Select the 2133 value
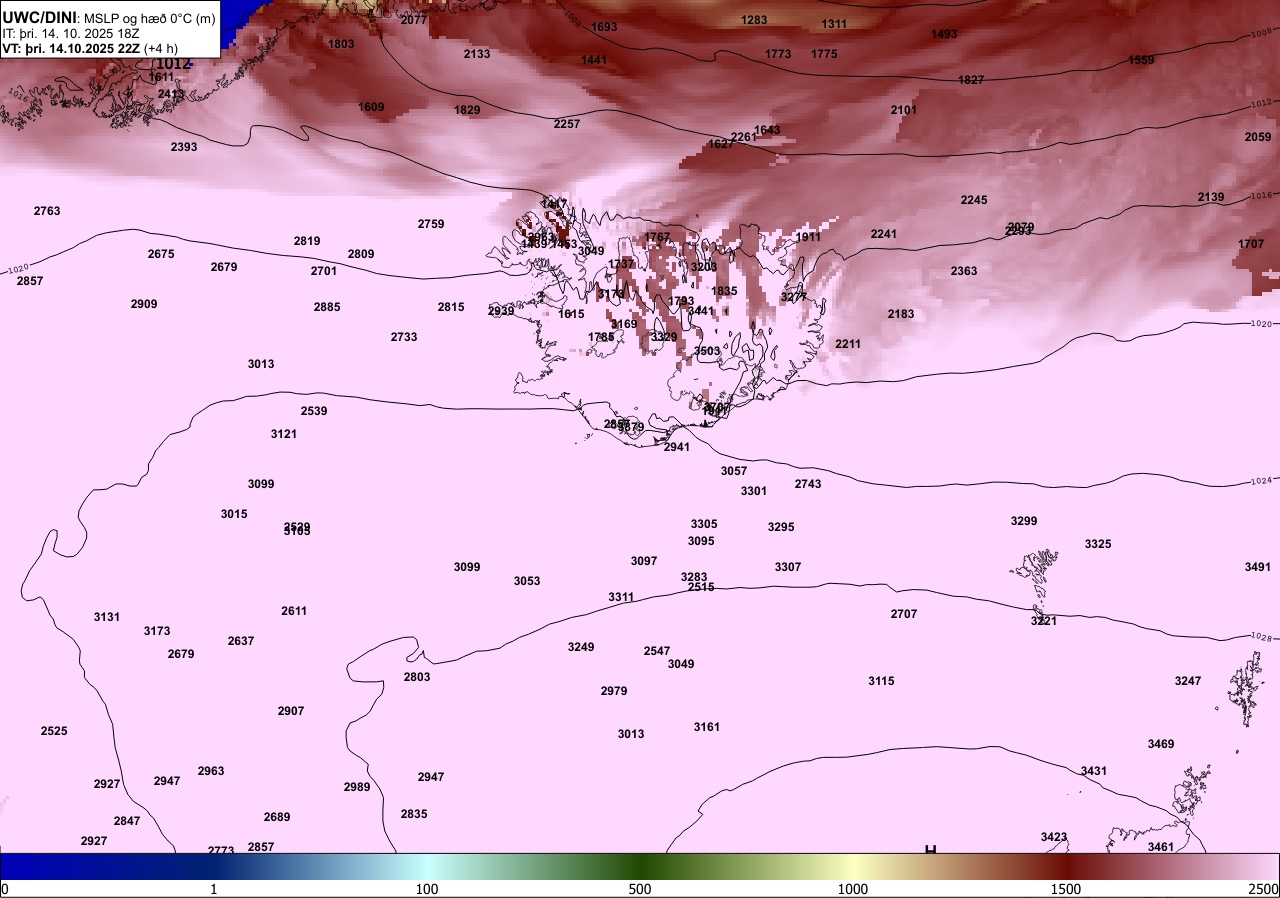1280x898 pixels. [477, 54]
